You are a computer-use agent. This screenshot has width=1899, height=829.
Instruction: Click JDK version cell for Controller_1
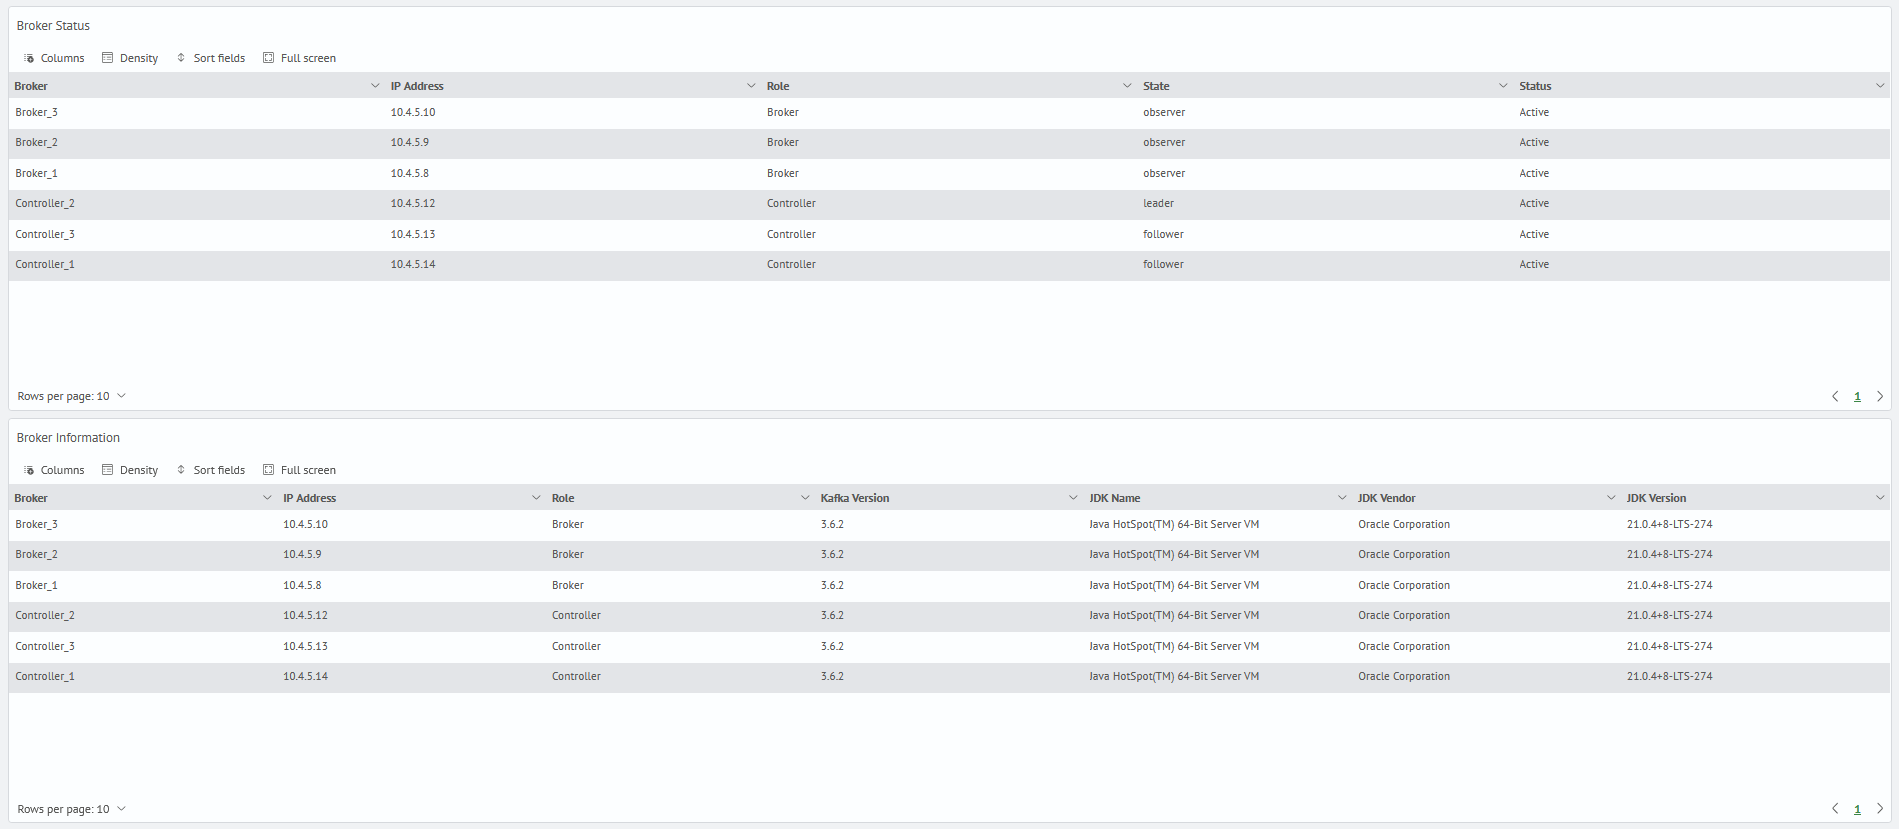[1669, 676]
